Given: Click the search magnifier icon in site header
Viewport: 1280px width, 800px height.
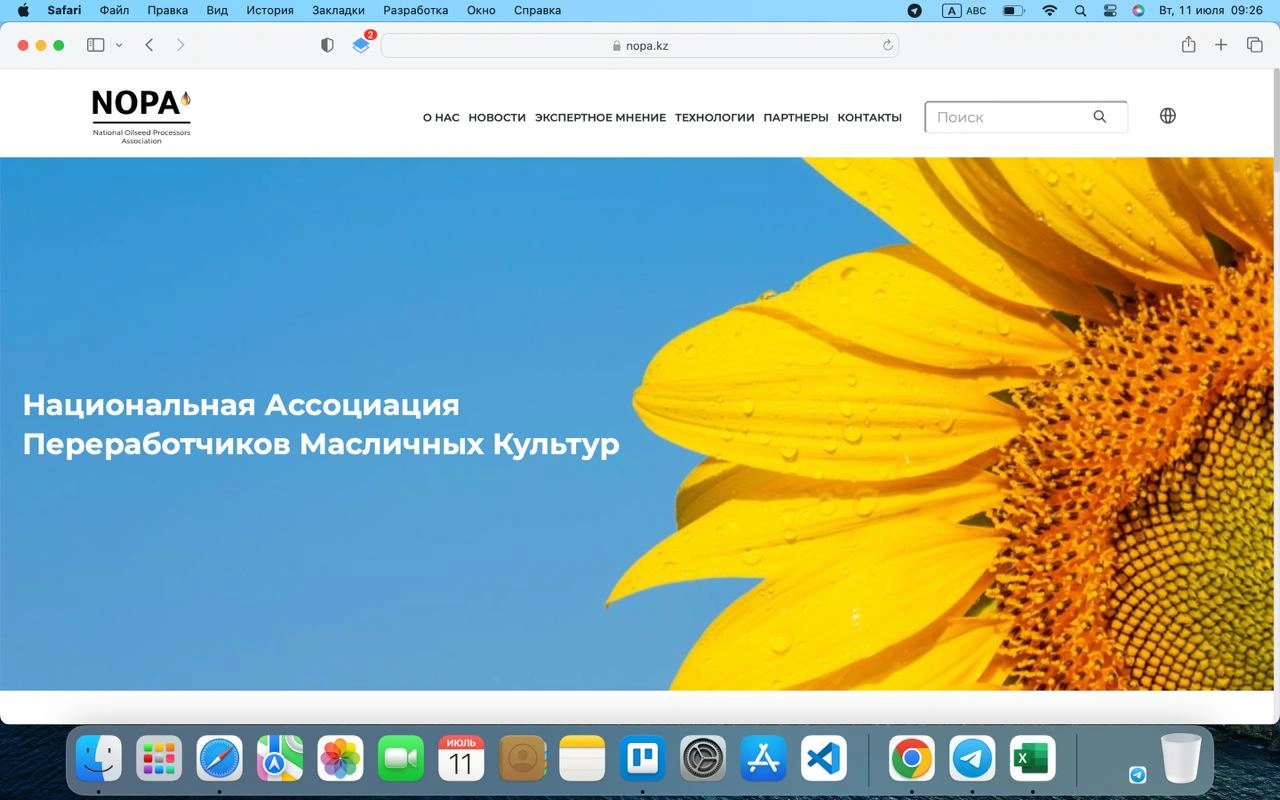Looking at the screenshot, I should pyautogui.click(x=1100, y=117).
